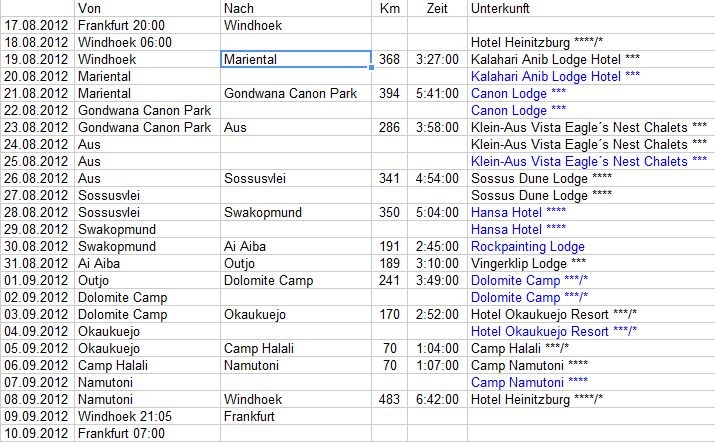
Task: Select the Gondwana Canon Park destination cell
Action: (x=295, y=94)
